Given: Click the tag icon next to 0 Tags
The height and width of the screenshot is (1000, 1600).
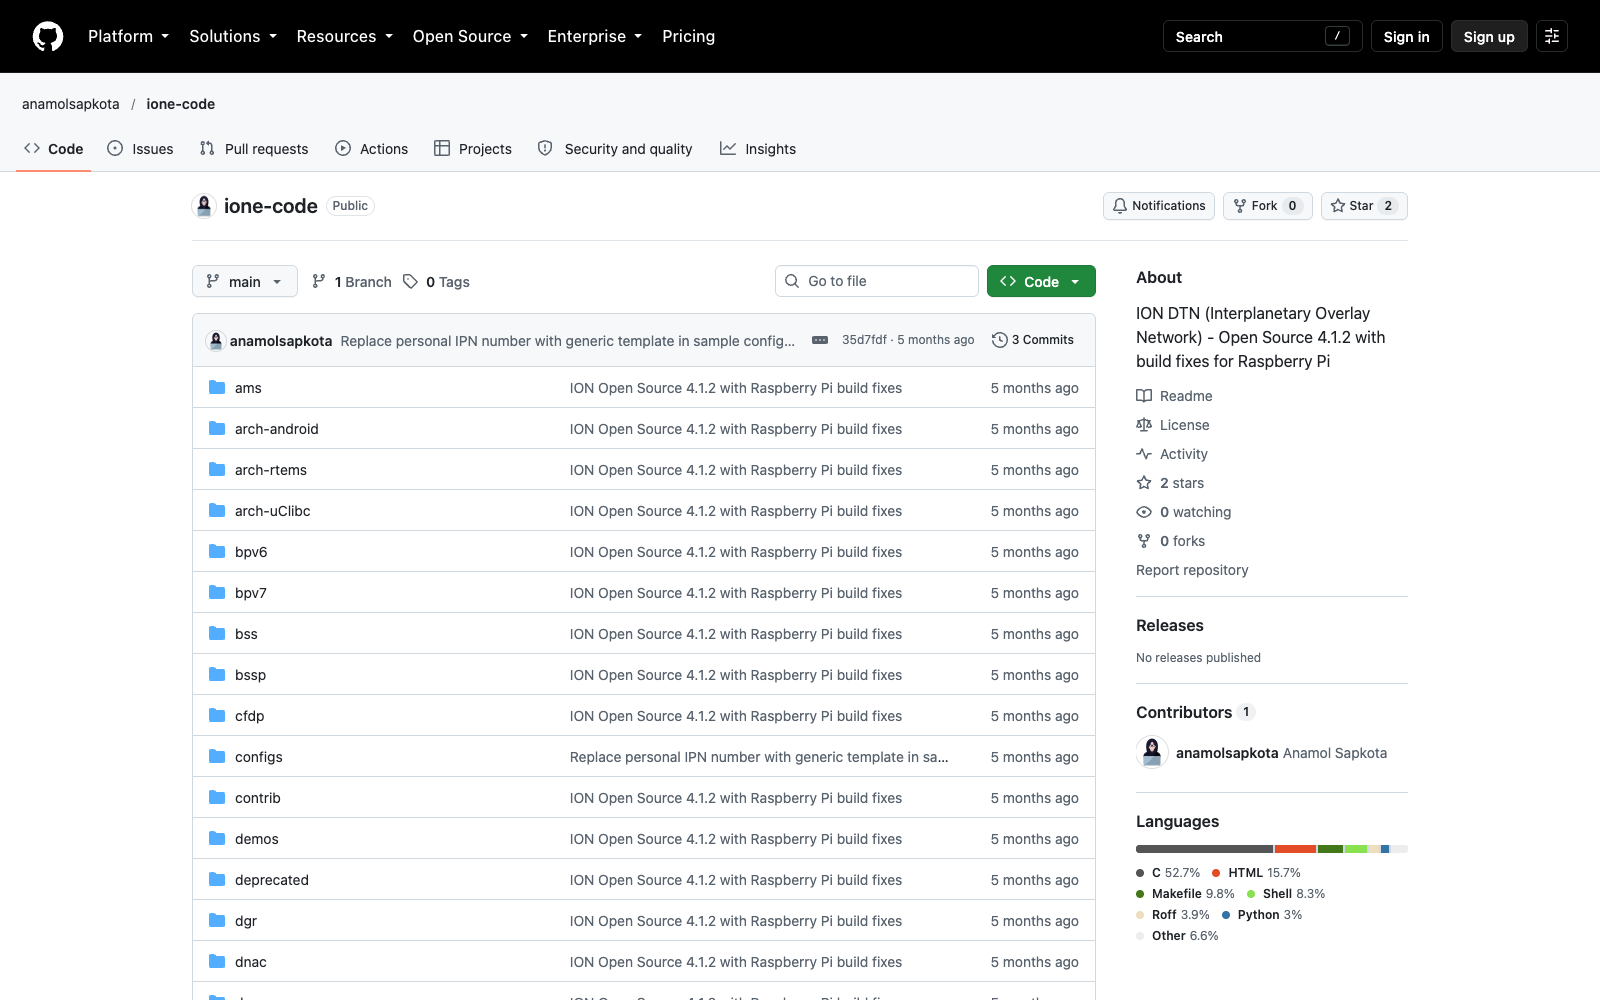Looking at the screenshot, I should click(410, 281).
